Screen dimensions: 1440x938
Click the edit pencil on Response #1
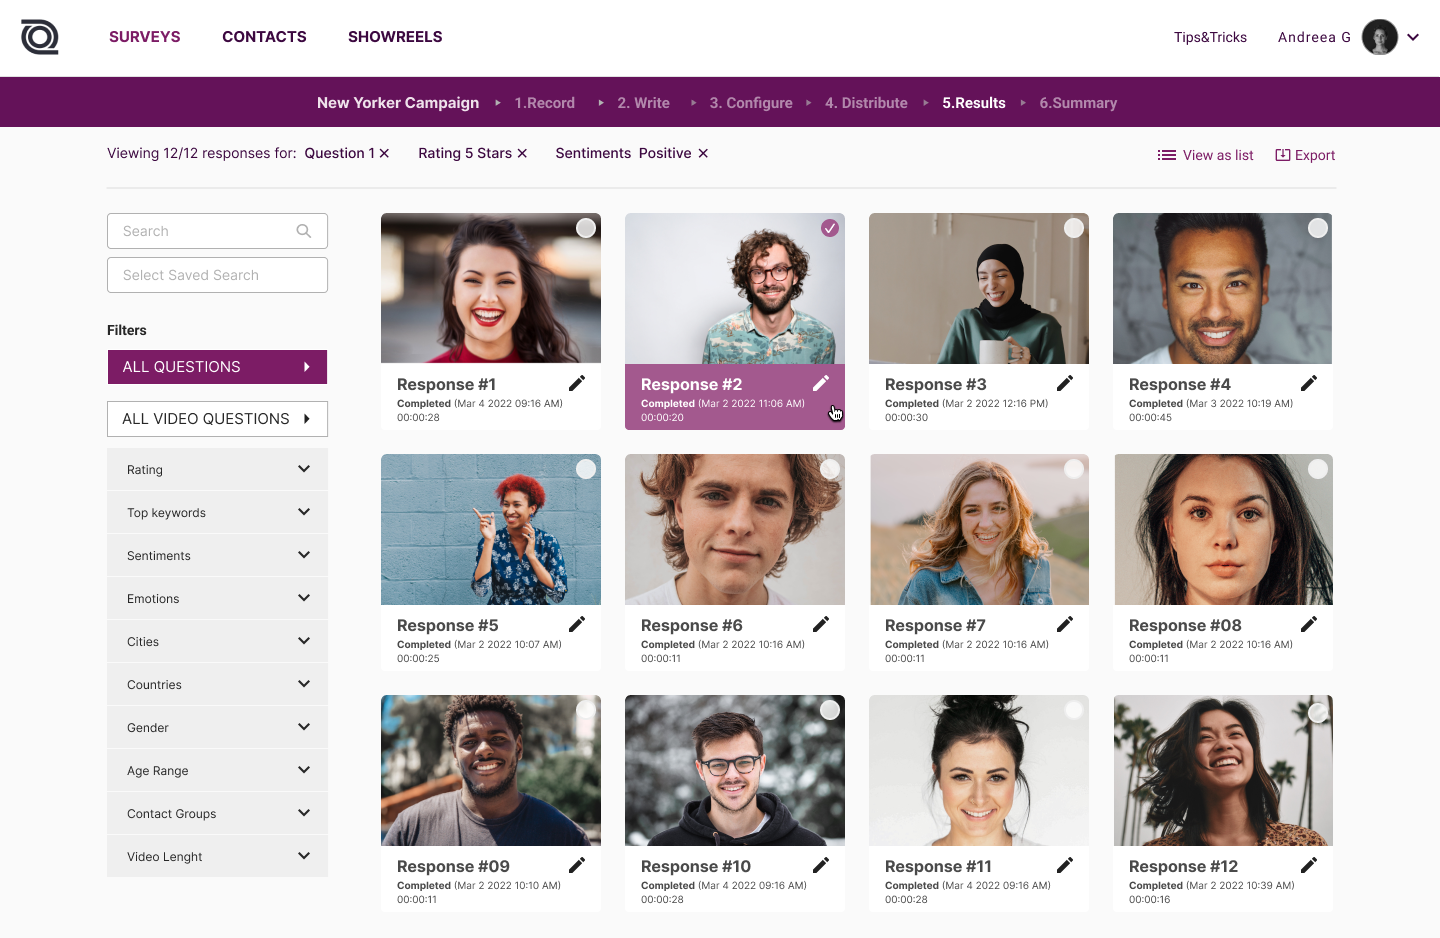(x=577, y=383)
